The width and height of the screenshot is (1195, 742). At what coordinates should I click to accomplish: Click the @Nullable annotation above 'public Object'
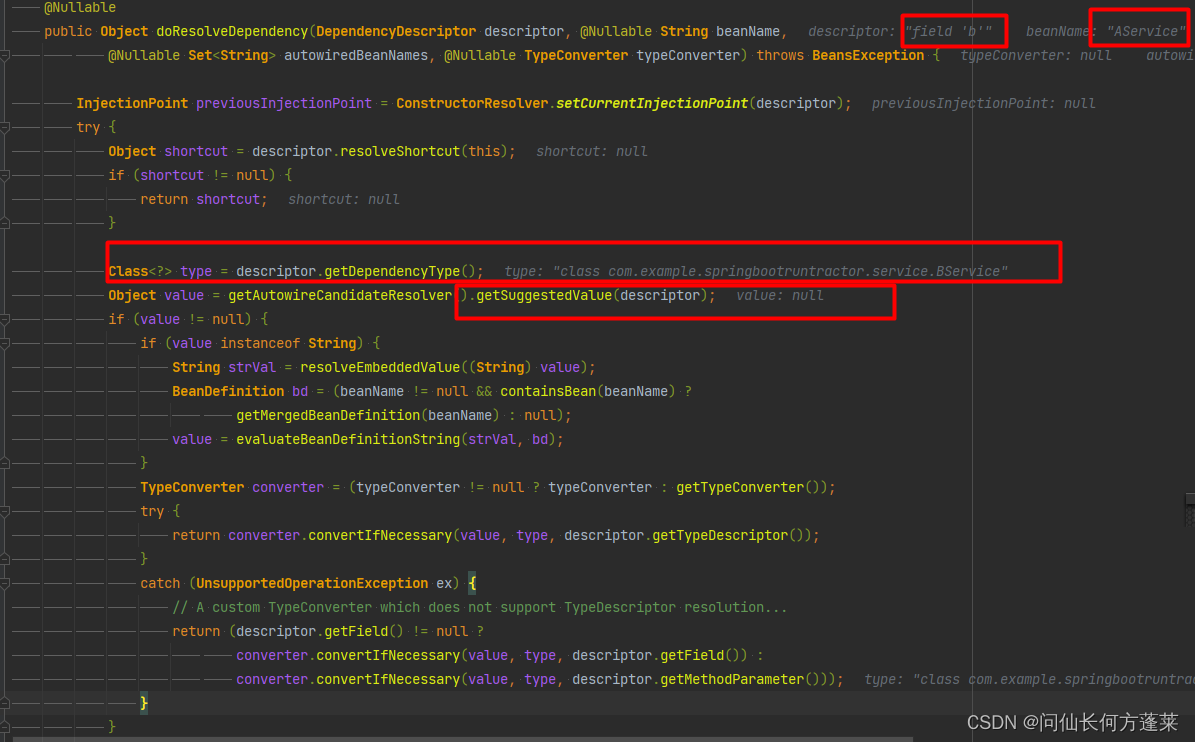80,8
